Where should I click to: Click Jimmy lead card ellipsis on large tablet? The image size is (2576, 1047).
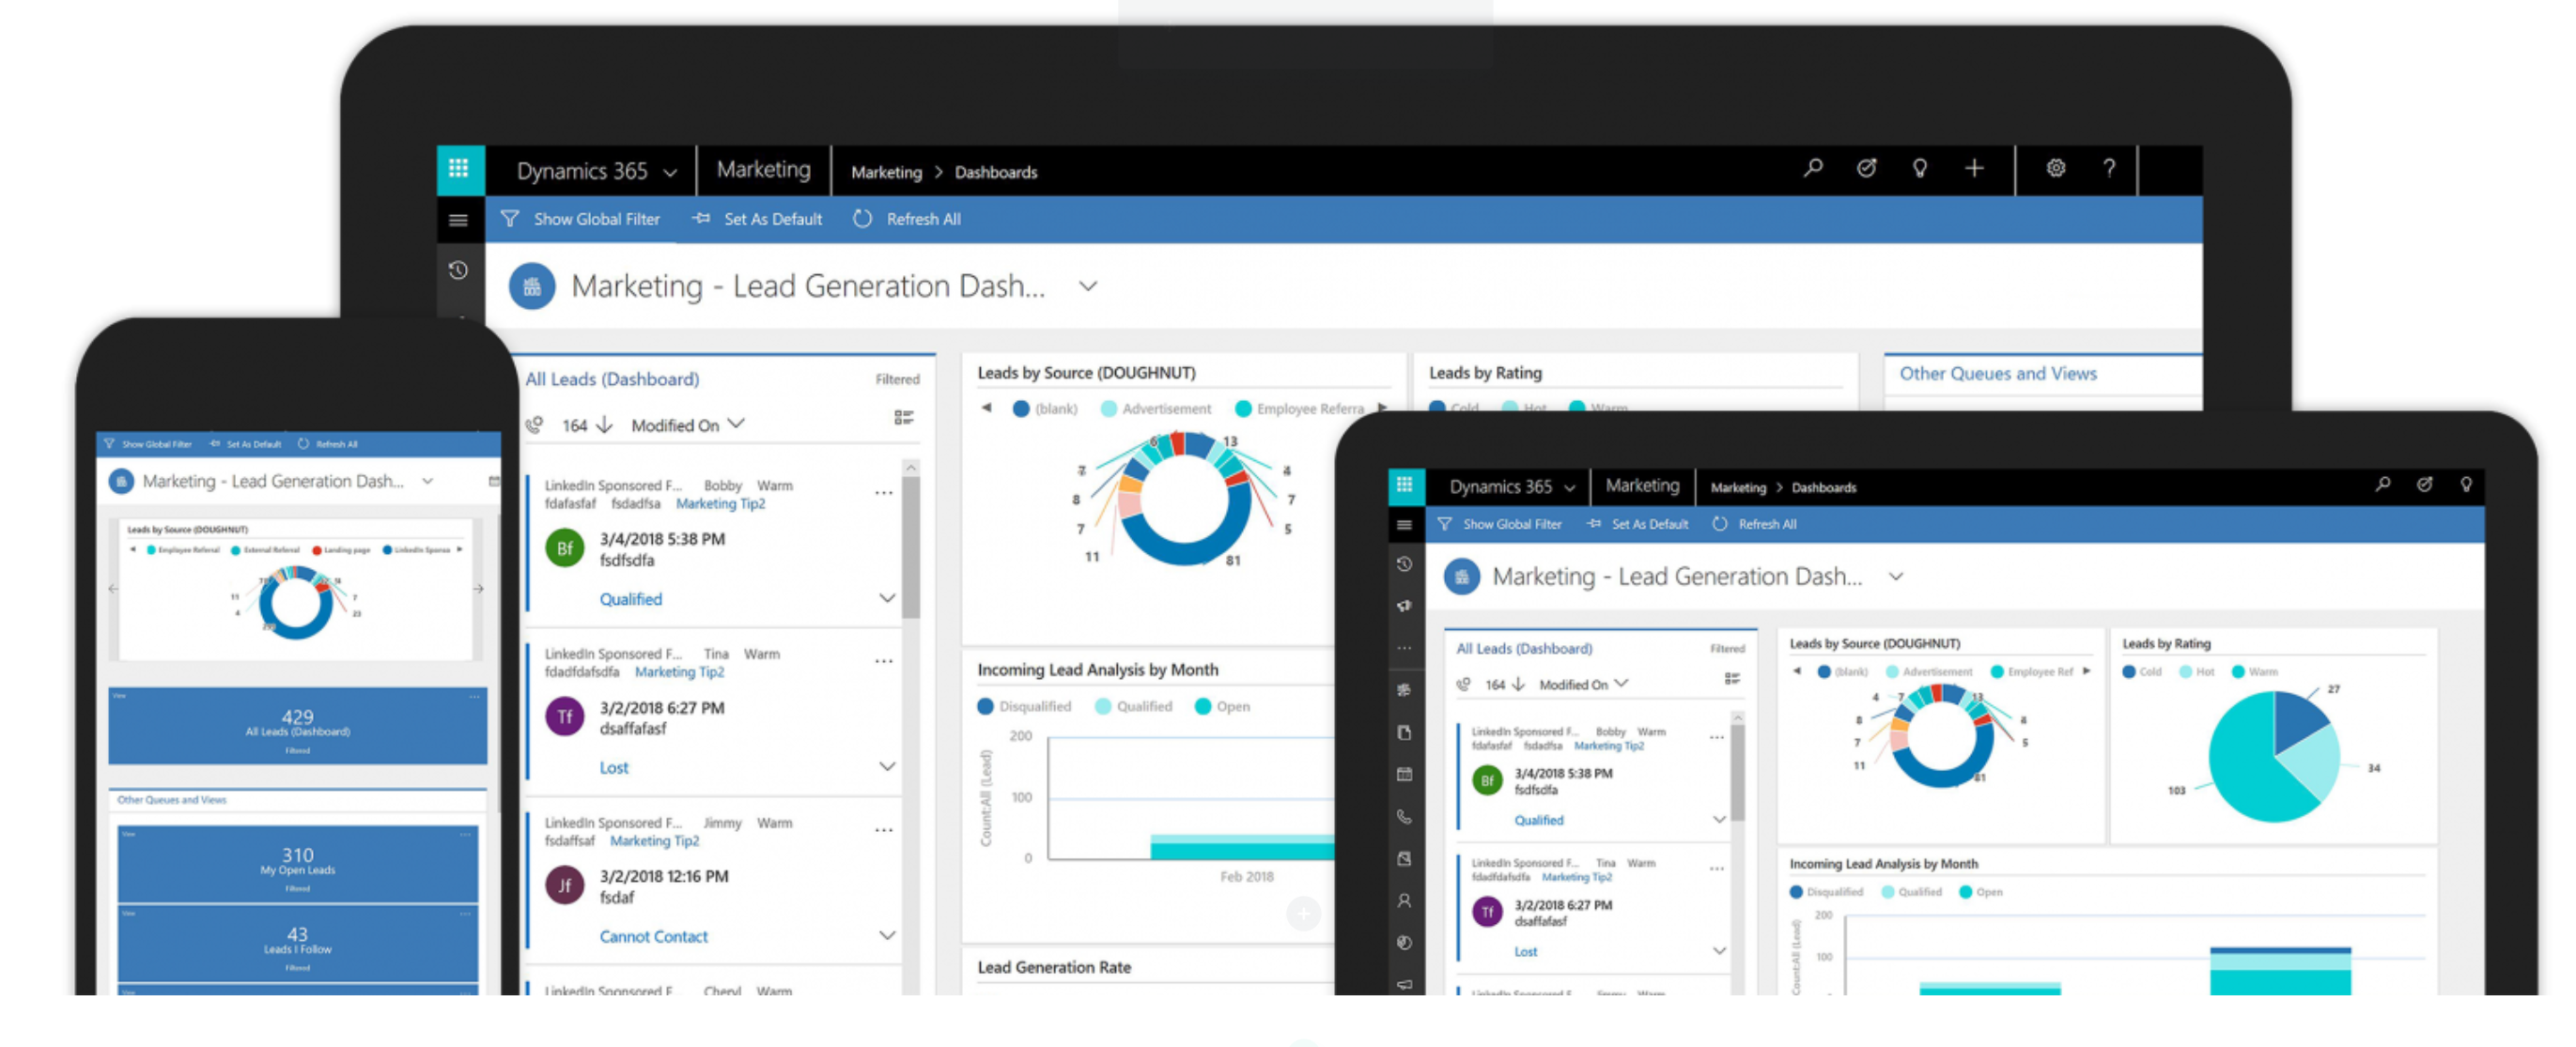(x=883, y=830)
